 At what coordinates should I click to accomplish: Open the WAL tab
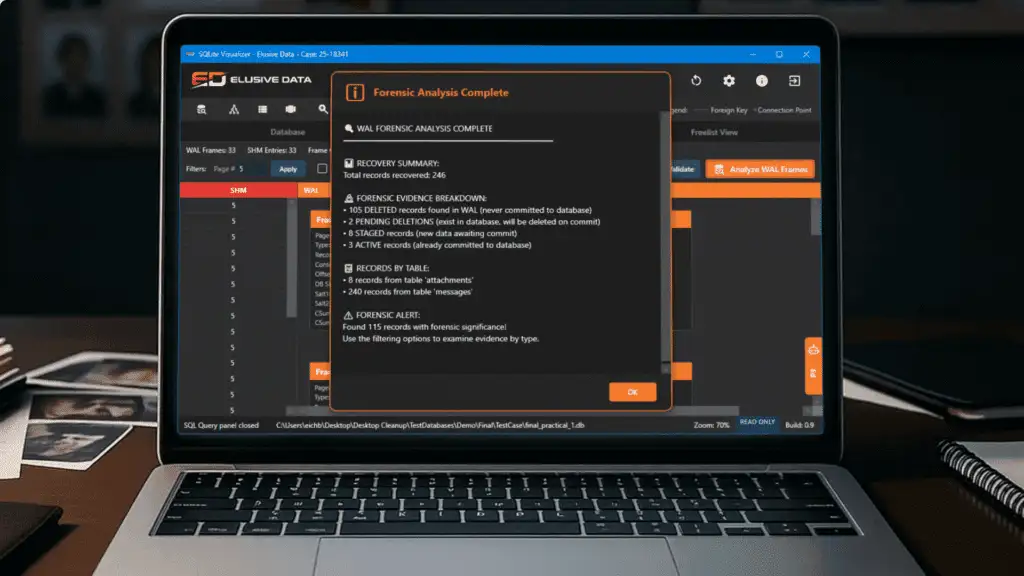(312, 189)
